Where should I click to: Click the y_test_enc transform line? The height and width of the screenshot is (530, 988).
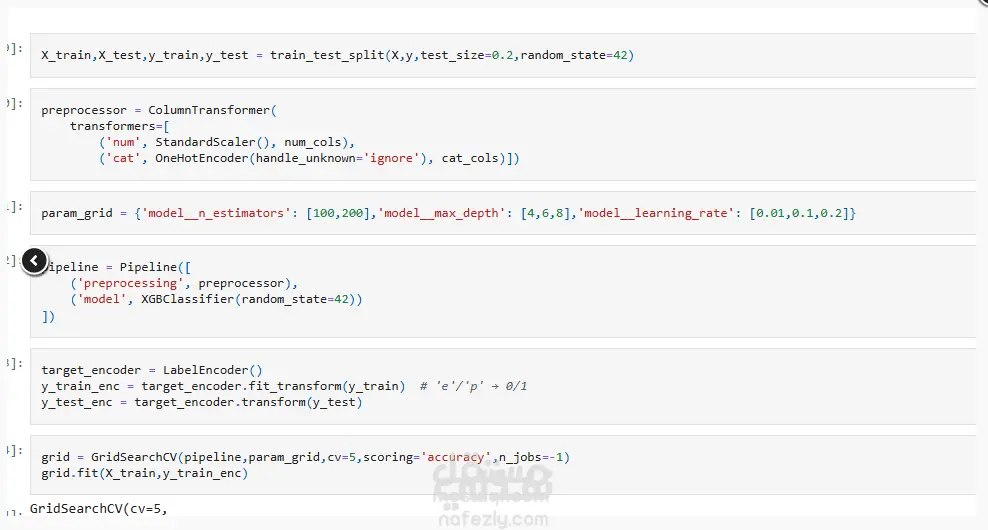(x=202, y=402)
